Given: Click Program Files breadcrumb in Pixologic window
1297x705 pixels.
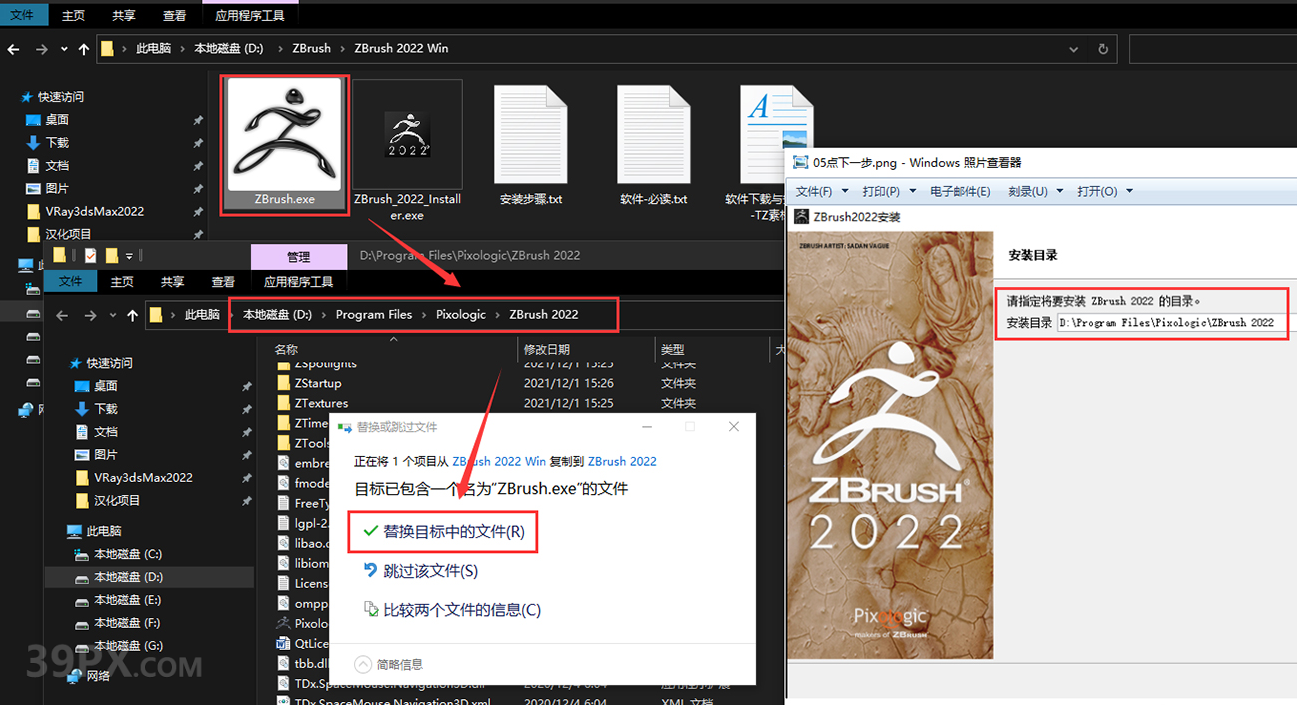Looking at the screenshot, I should pos(374,314).
